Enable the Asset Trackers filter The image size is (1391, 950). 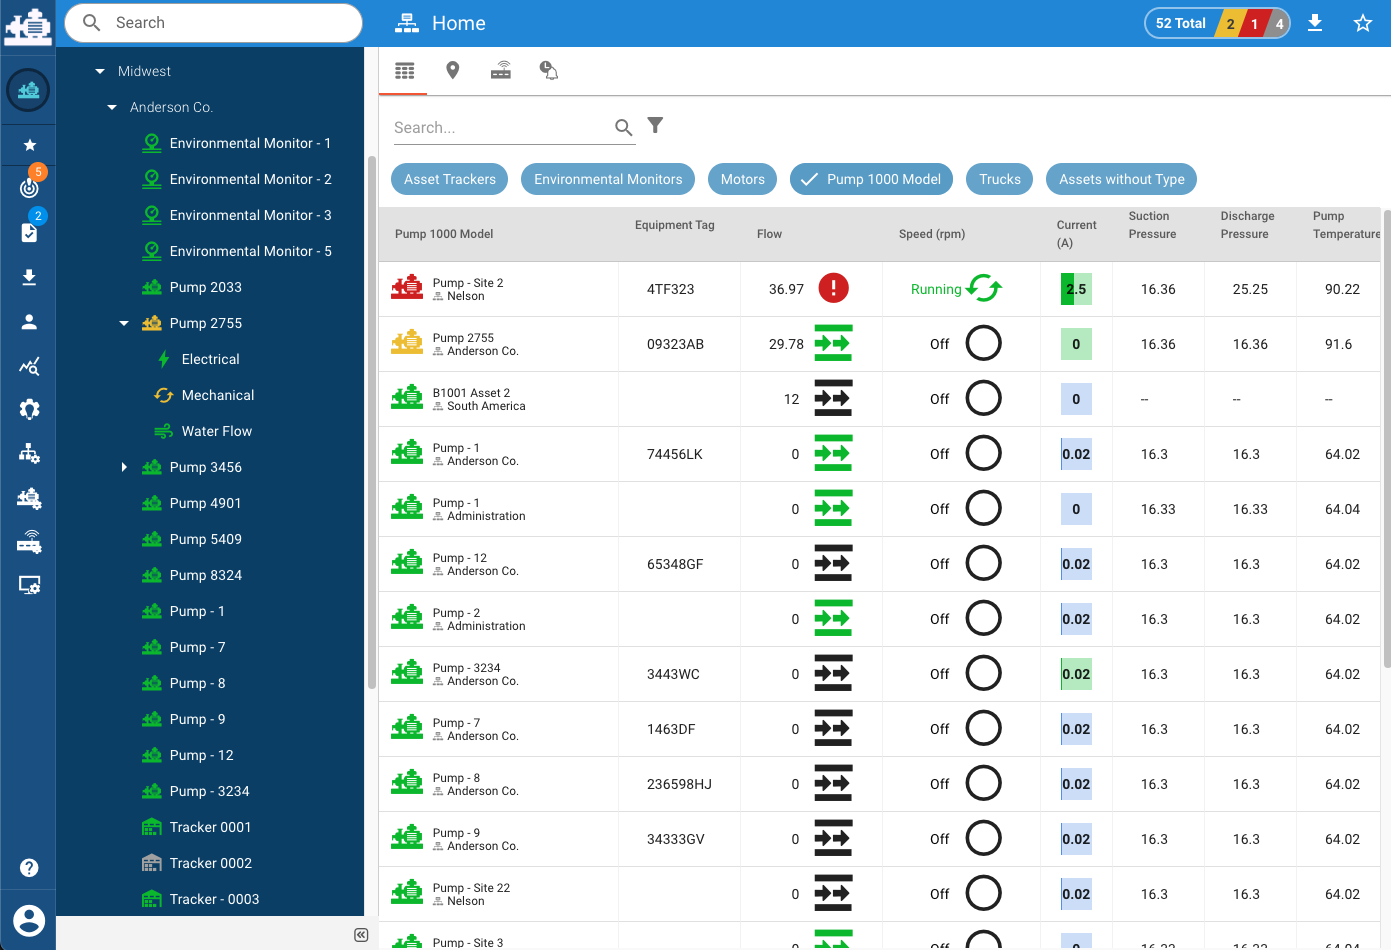(449, 179)
